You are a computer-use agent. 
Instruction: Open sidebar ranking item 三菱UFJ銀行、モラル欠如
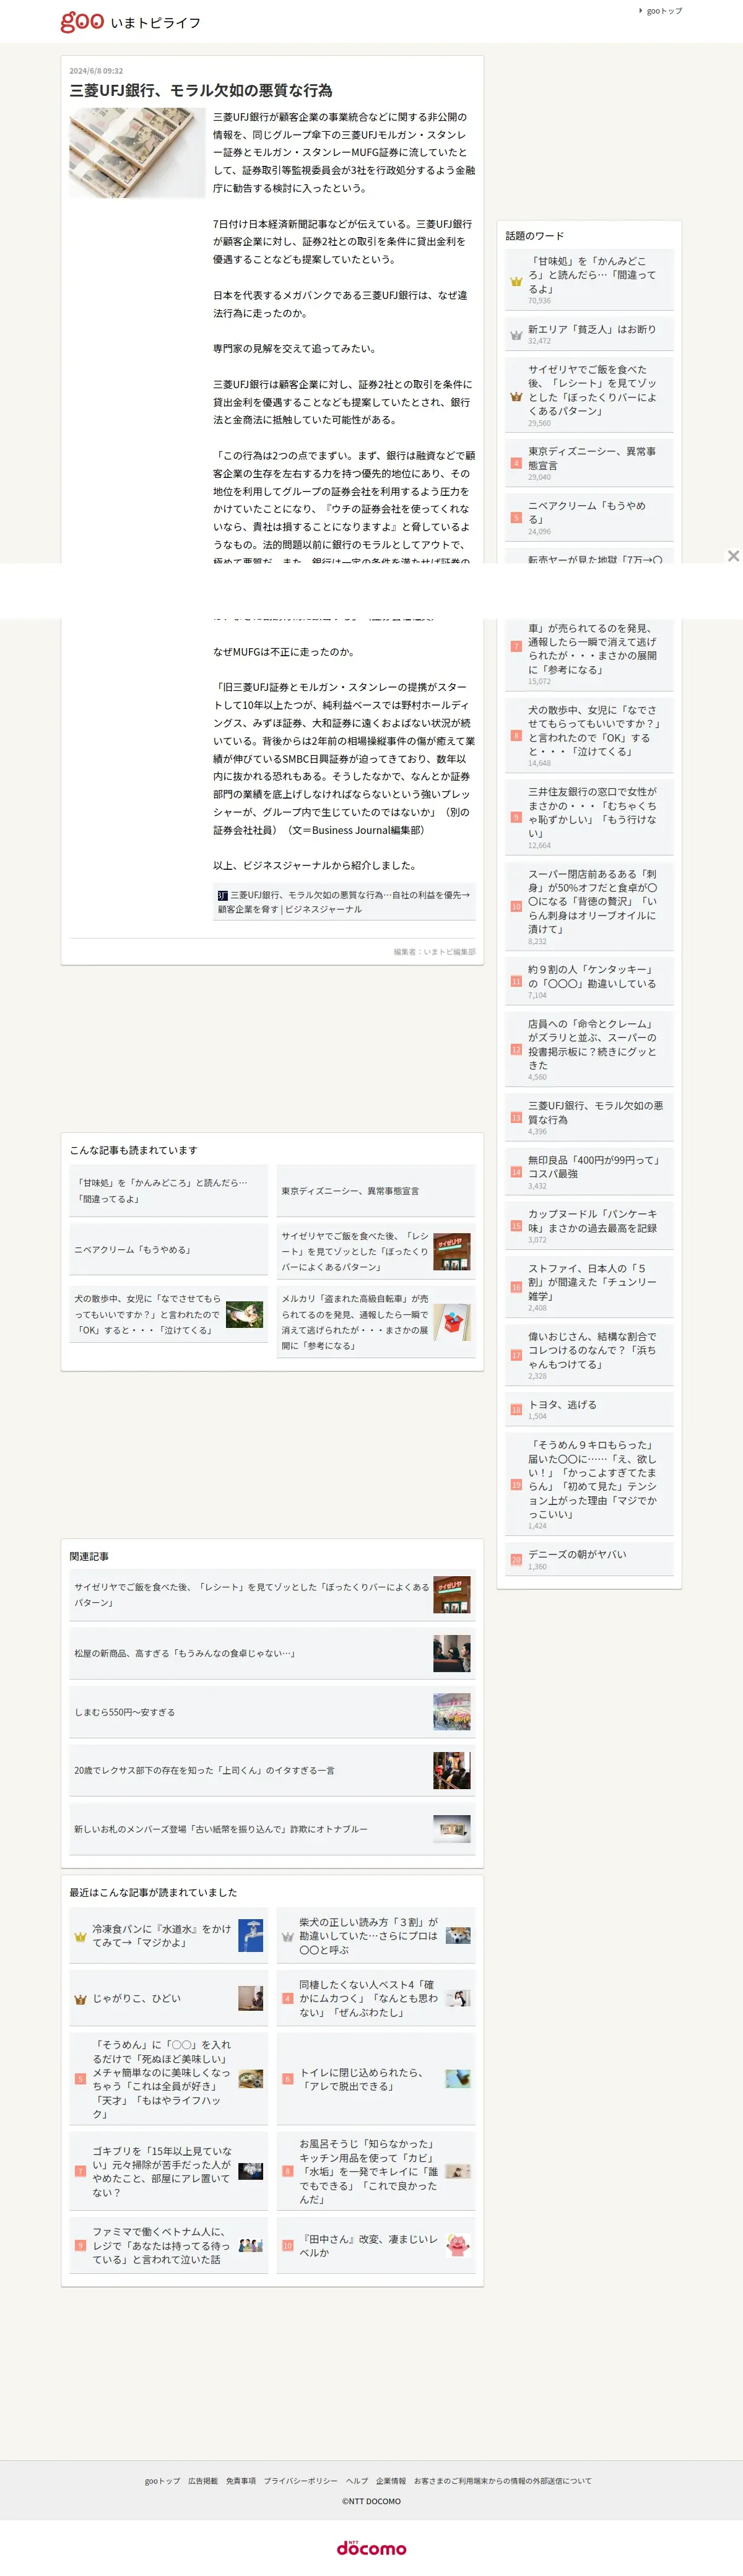589,1117
